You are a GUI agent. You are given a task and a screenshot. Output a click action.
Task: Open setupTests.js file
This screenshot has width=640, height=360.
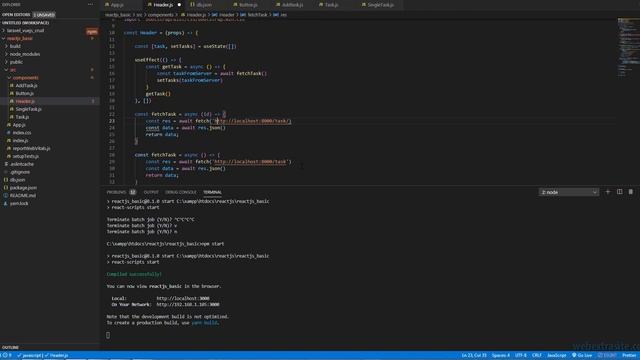coord(26,156)
